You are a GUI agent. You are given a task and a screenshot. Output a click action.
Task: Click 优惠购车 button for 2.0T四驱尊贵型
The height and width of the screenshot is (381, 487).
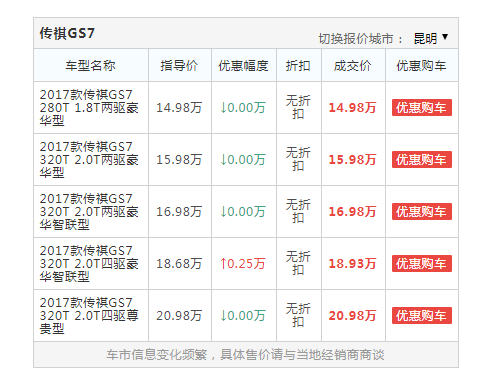point(422,315)
